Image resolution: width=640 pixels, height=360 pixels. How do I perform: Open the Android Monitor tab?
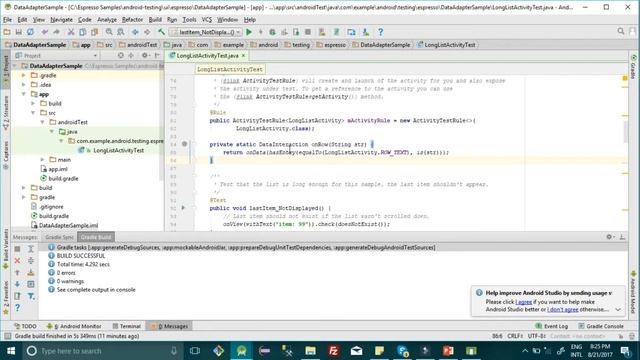coord(74,326)
